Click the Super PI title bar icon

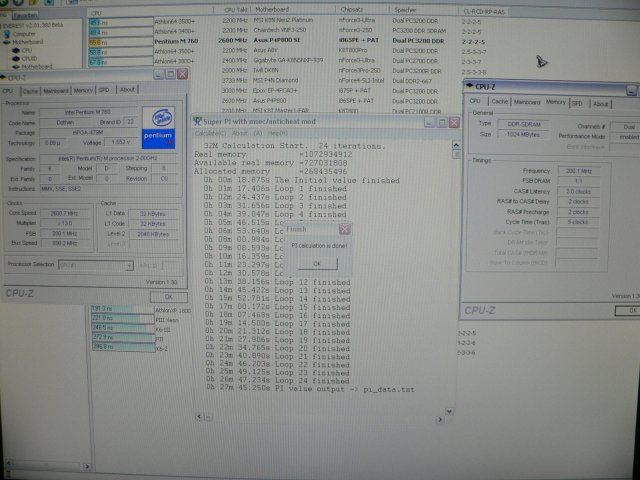click(x=198, y=121)
